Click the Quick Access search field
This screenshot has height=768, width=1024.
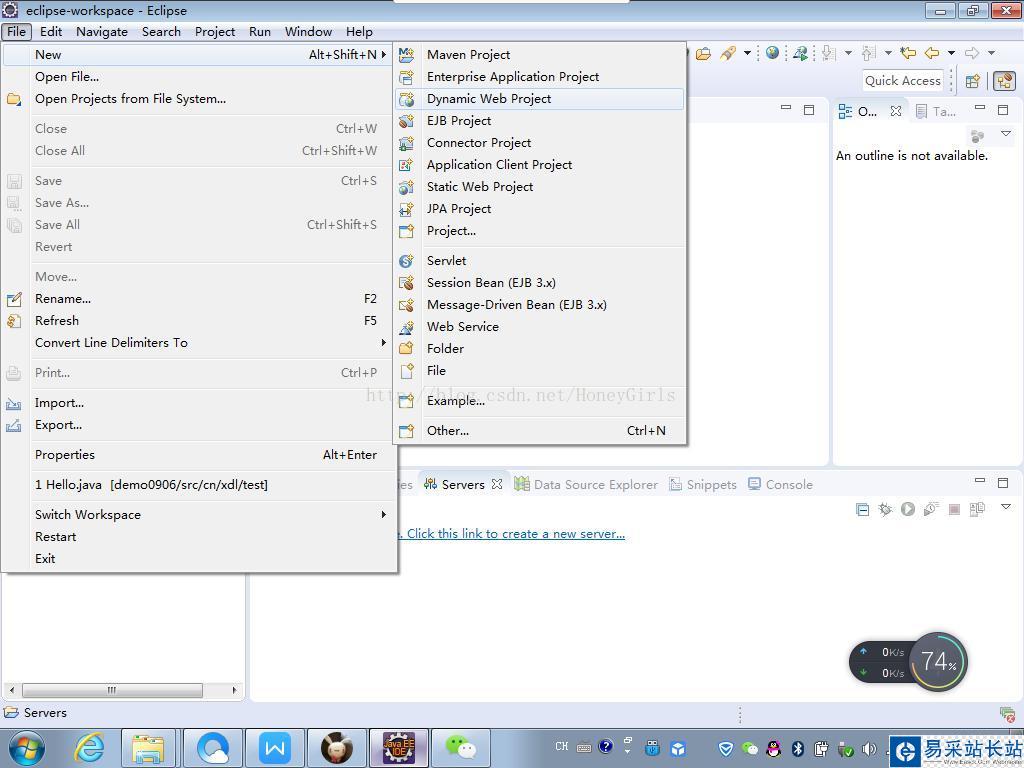(x=903, y=81)
